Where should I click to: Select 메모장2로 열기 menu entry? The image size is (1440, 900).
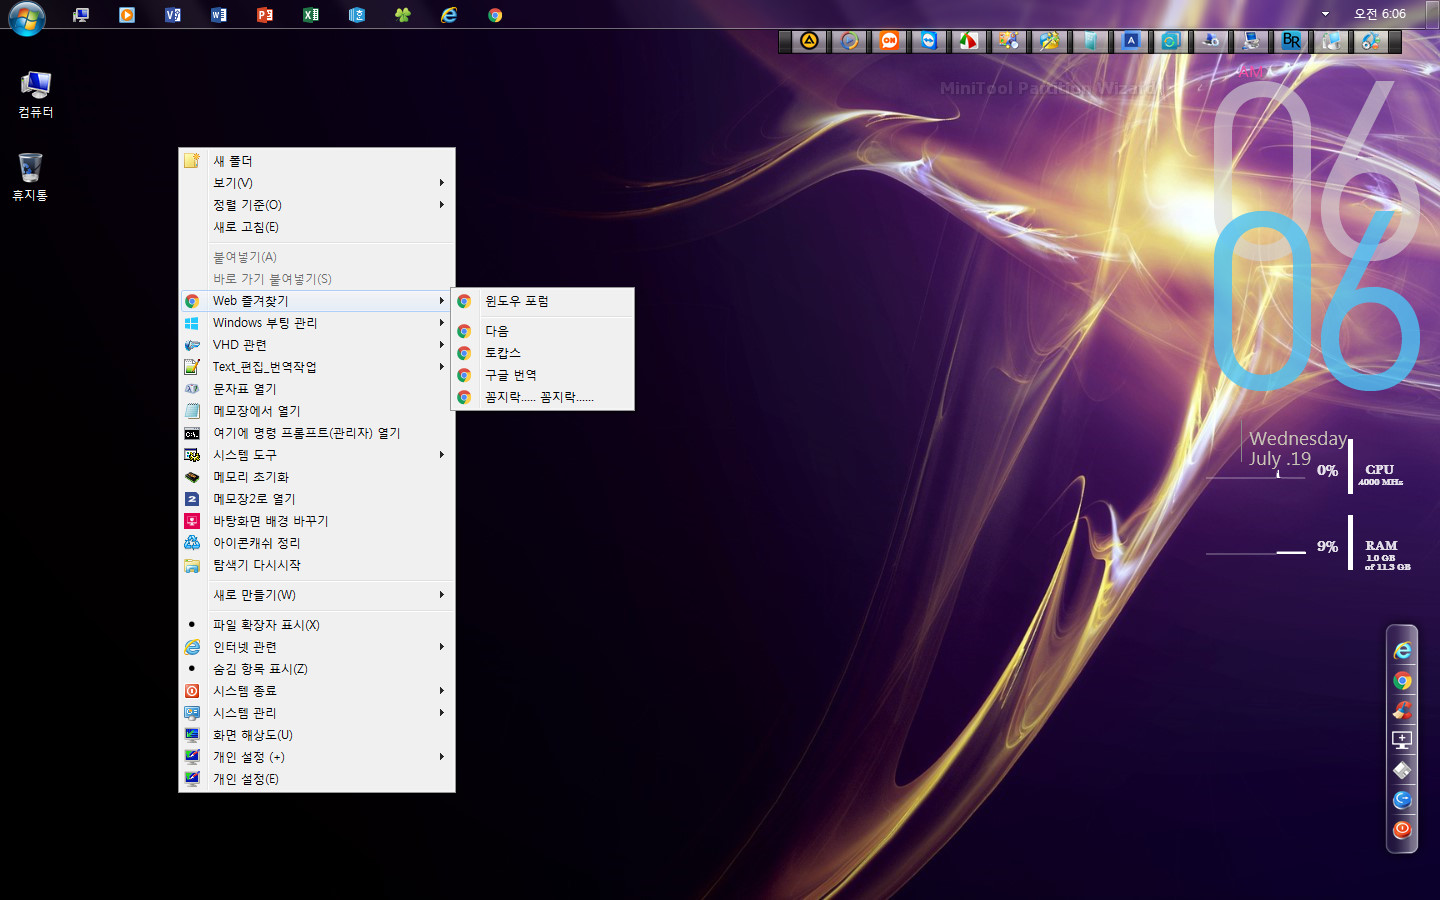click(x=317, y=499)
